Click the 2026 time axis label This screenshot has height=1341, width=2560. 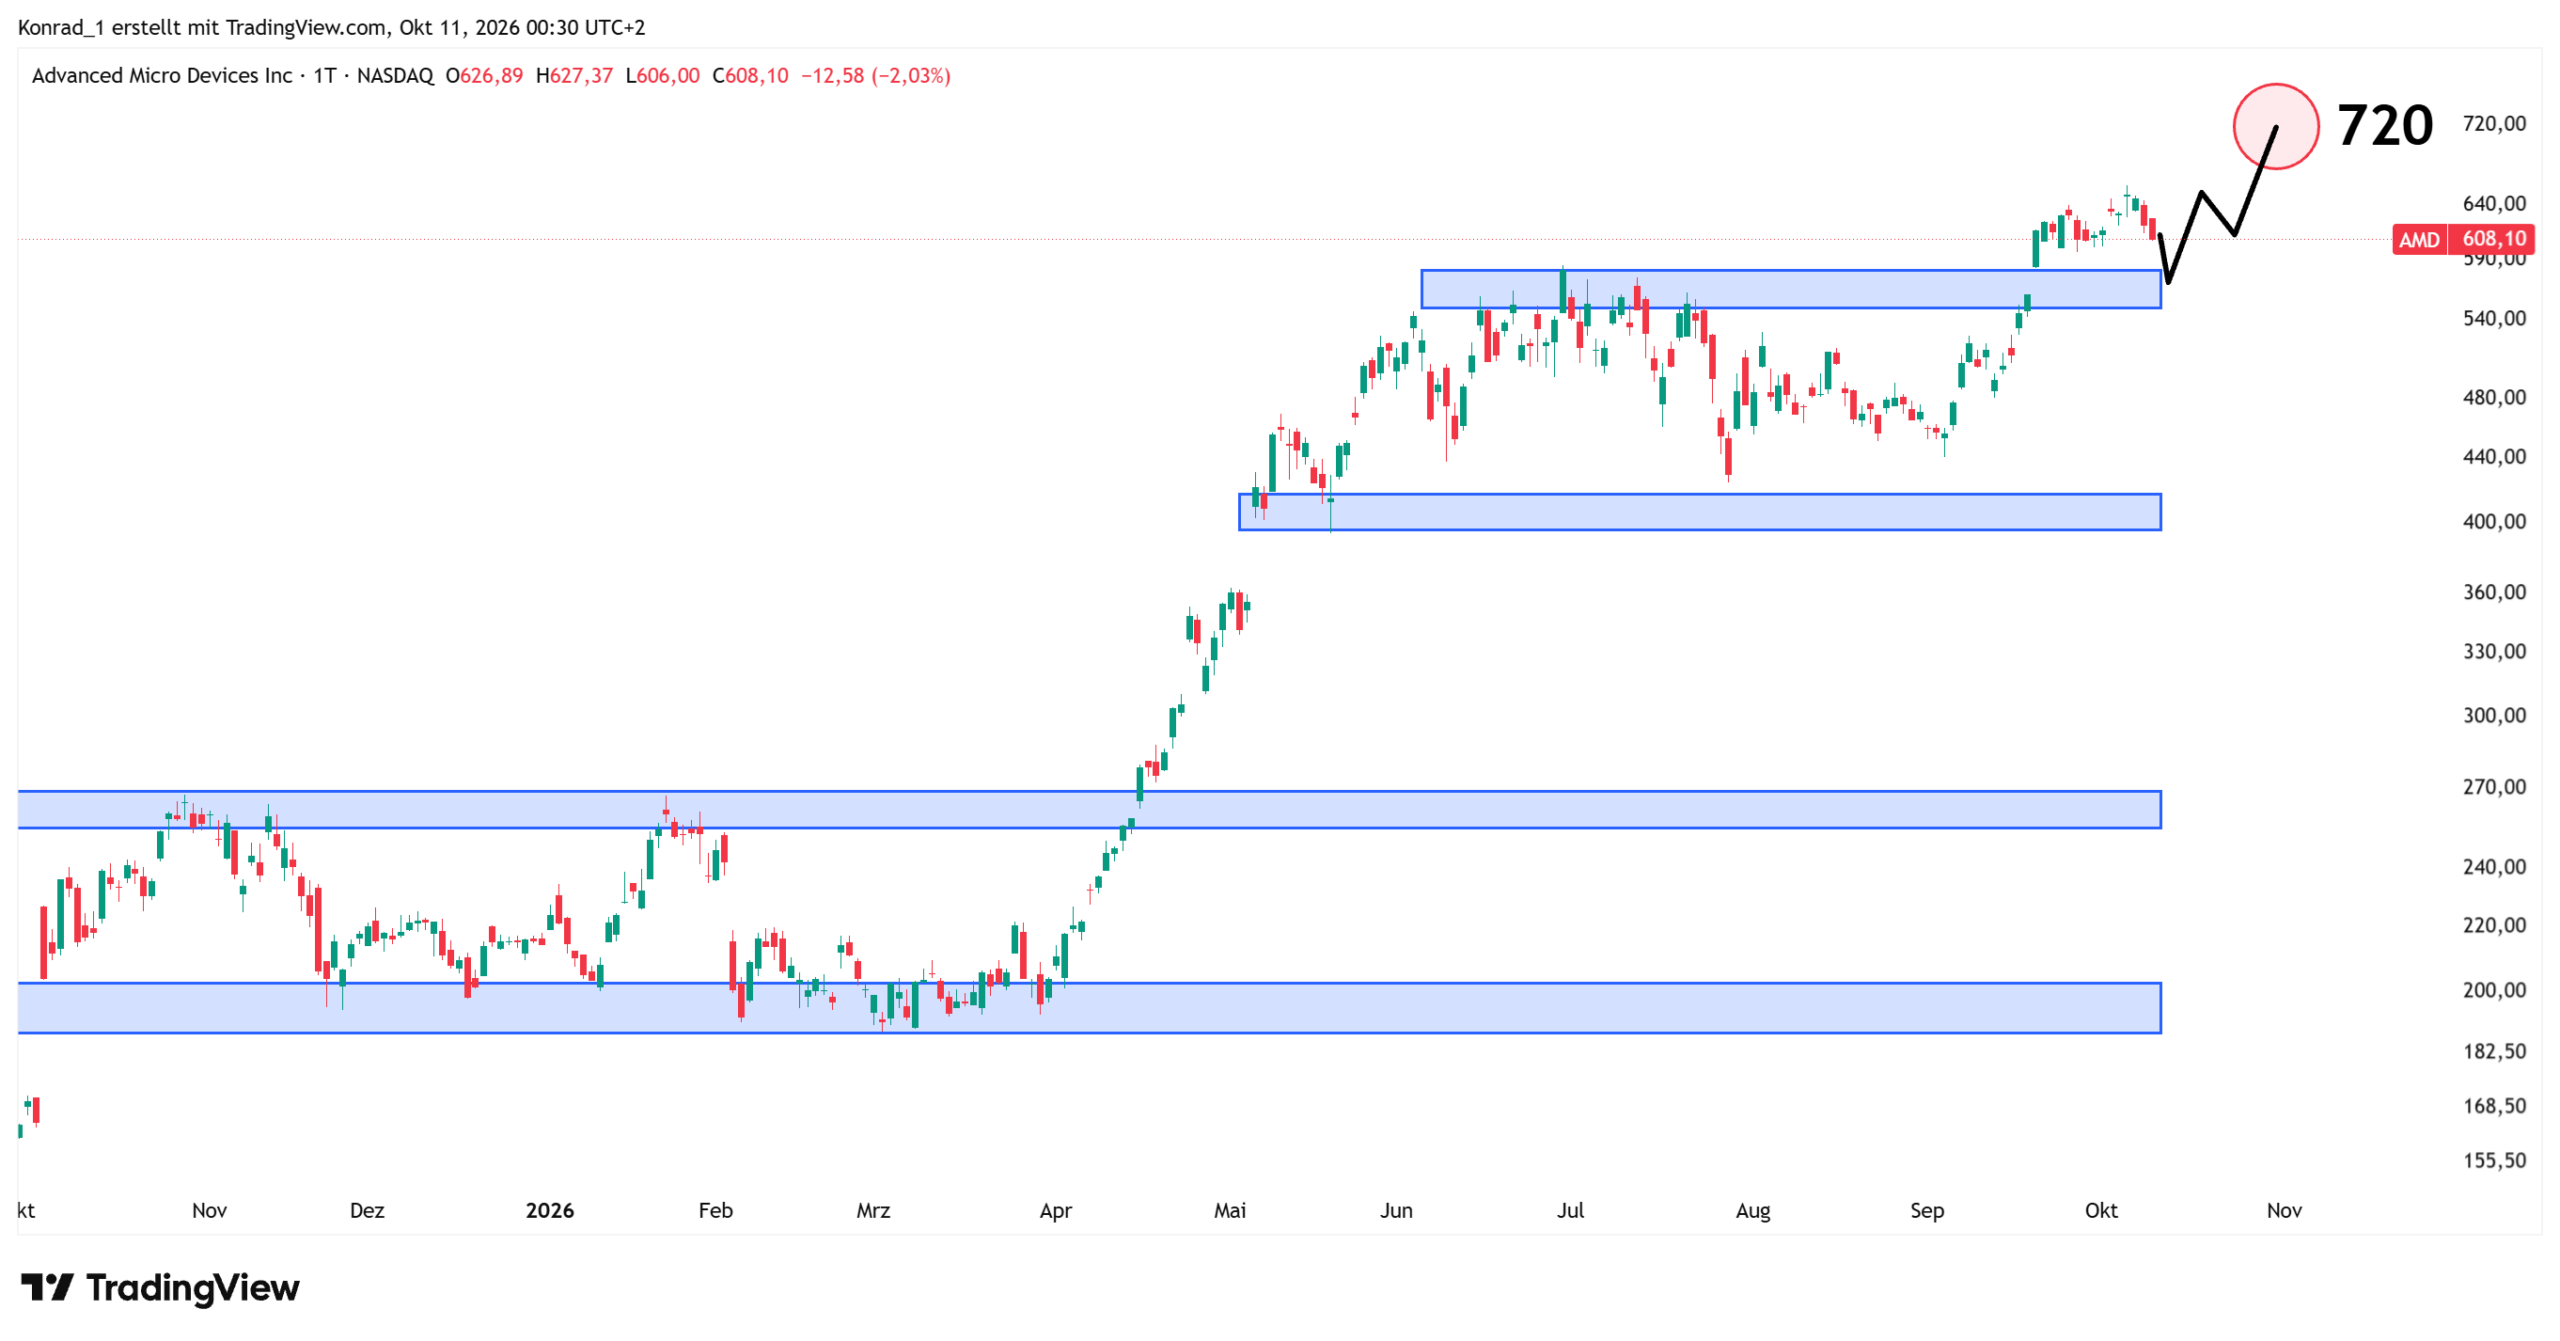click(x=550, y=1211)
